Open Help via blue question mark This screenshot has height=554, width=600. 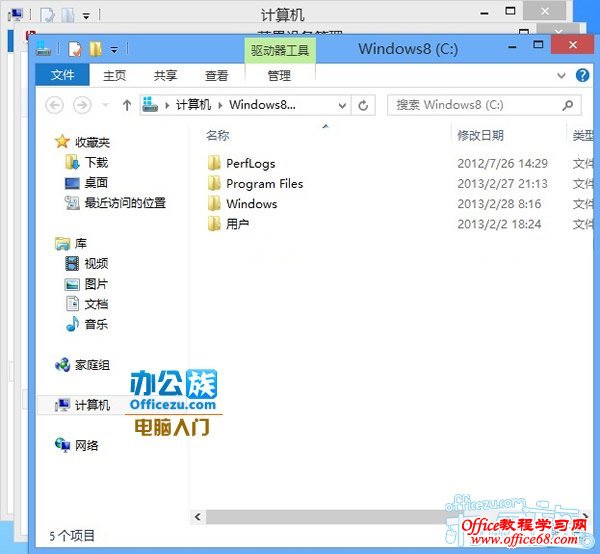582,75
